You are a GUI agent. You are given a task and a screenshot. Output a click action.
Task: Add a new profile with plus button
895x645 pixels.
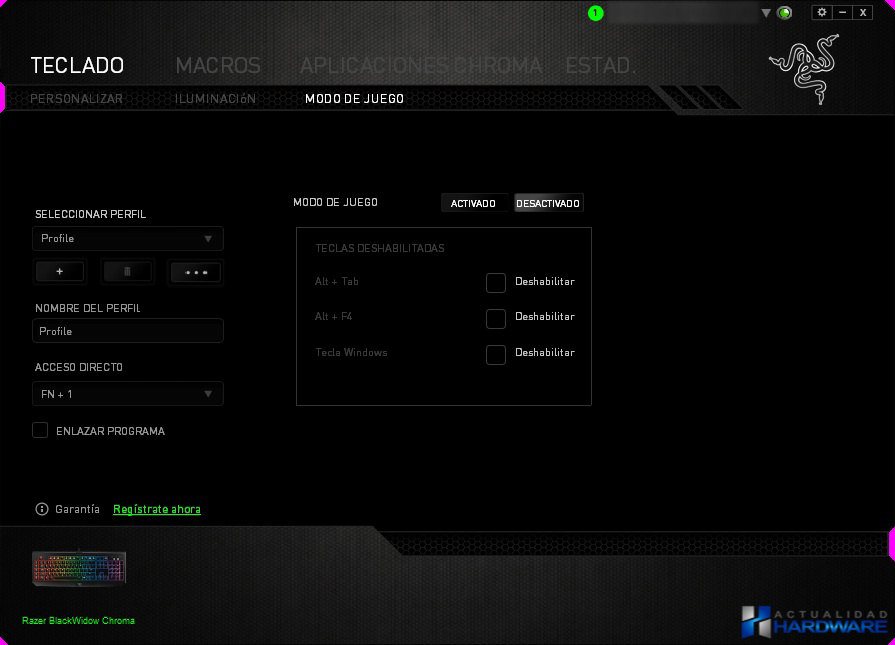click(60, 271)
